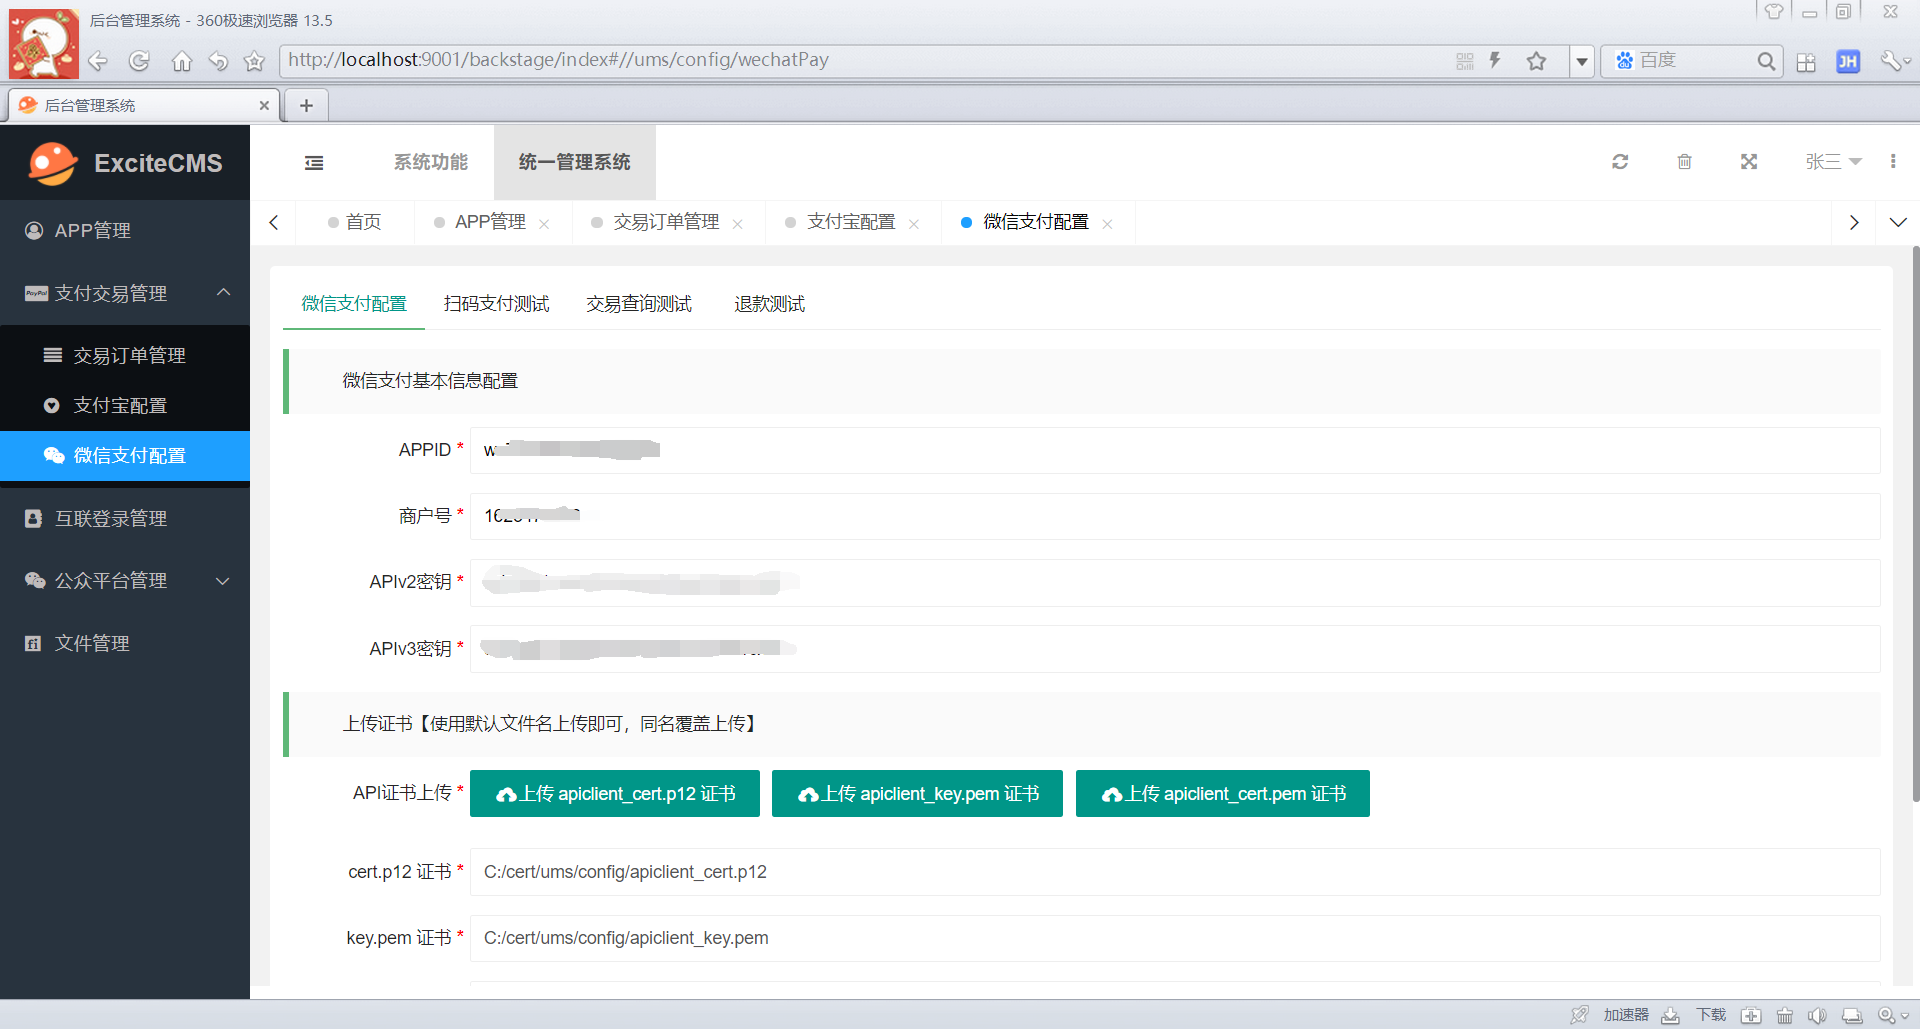The image size is (1920, 1029).
Task: Open a new browser tab
Action: click(x=306, y=105)
